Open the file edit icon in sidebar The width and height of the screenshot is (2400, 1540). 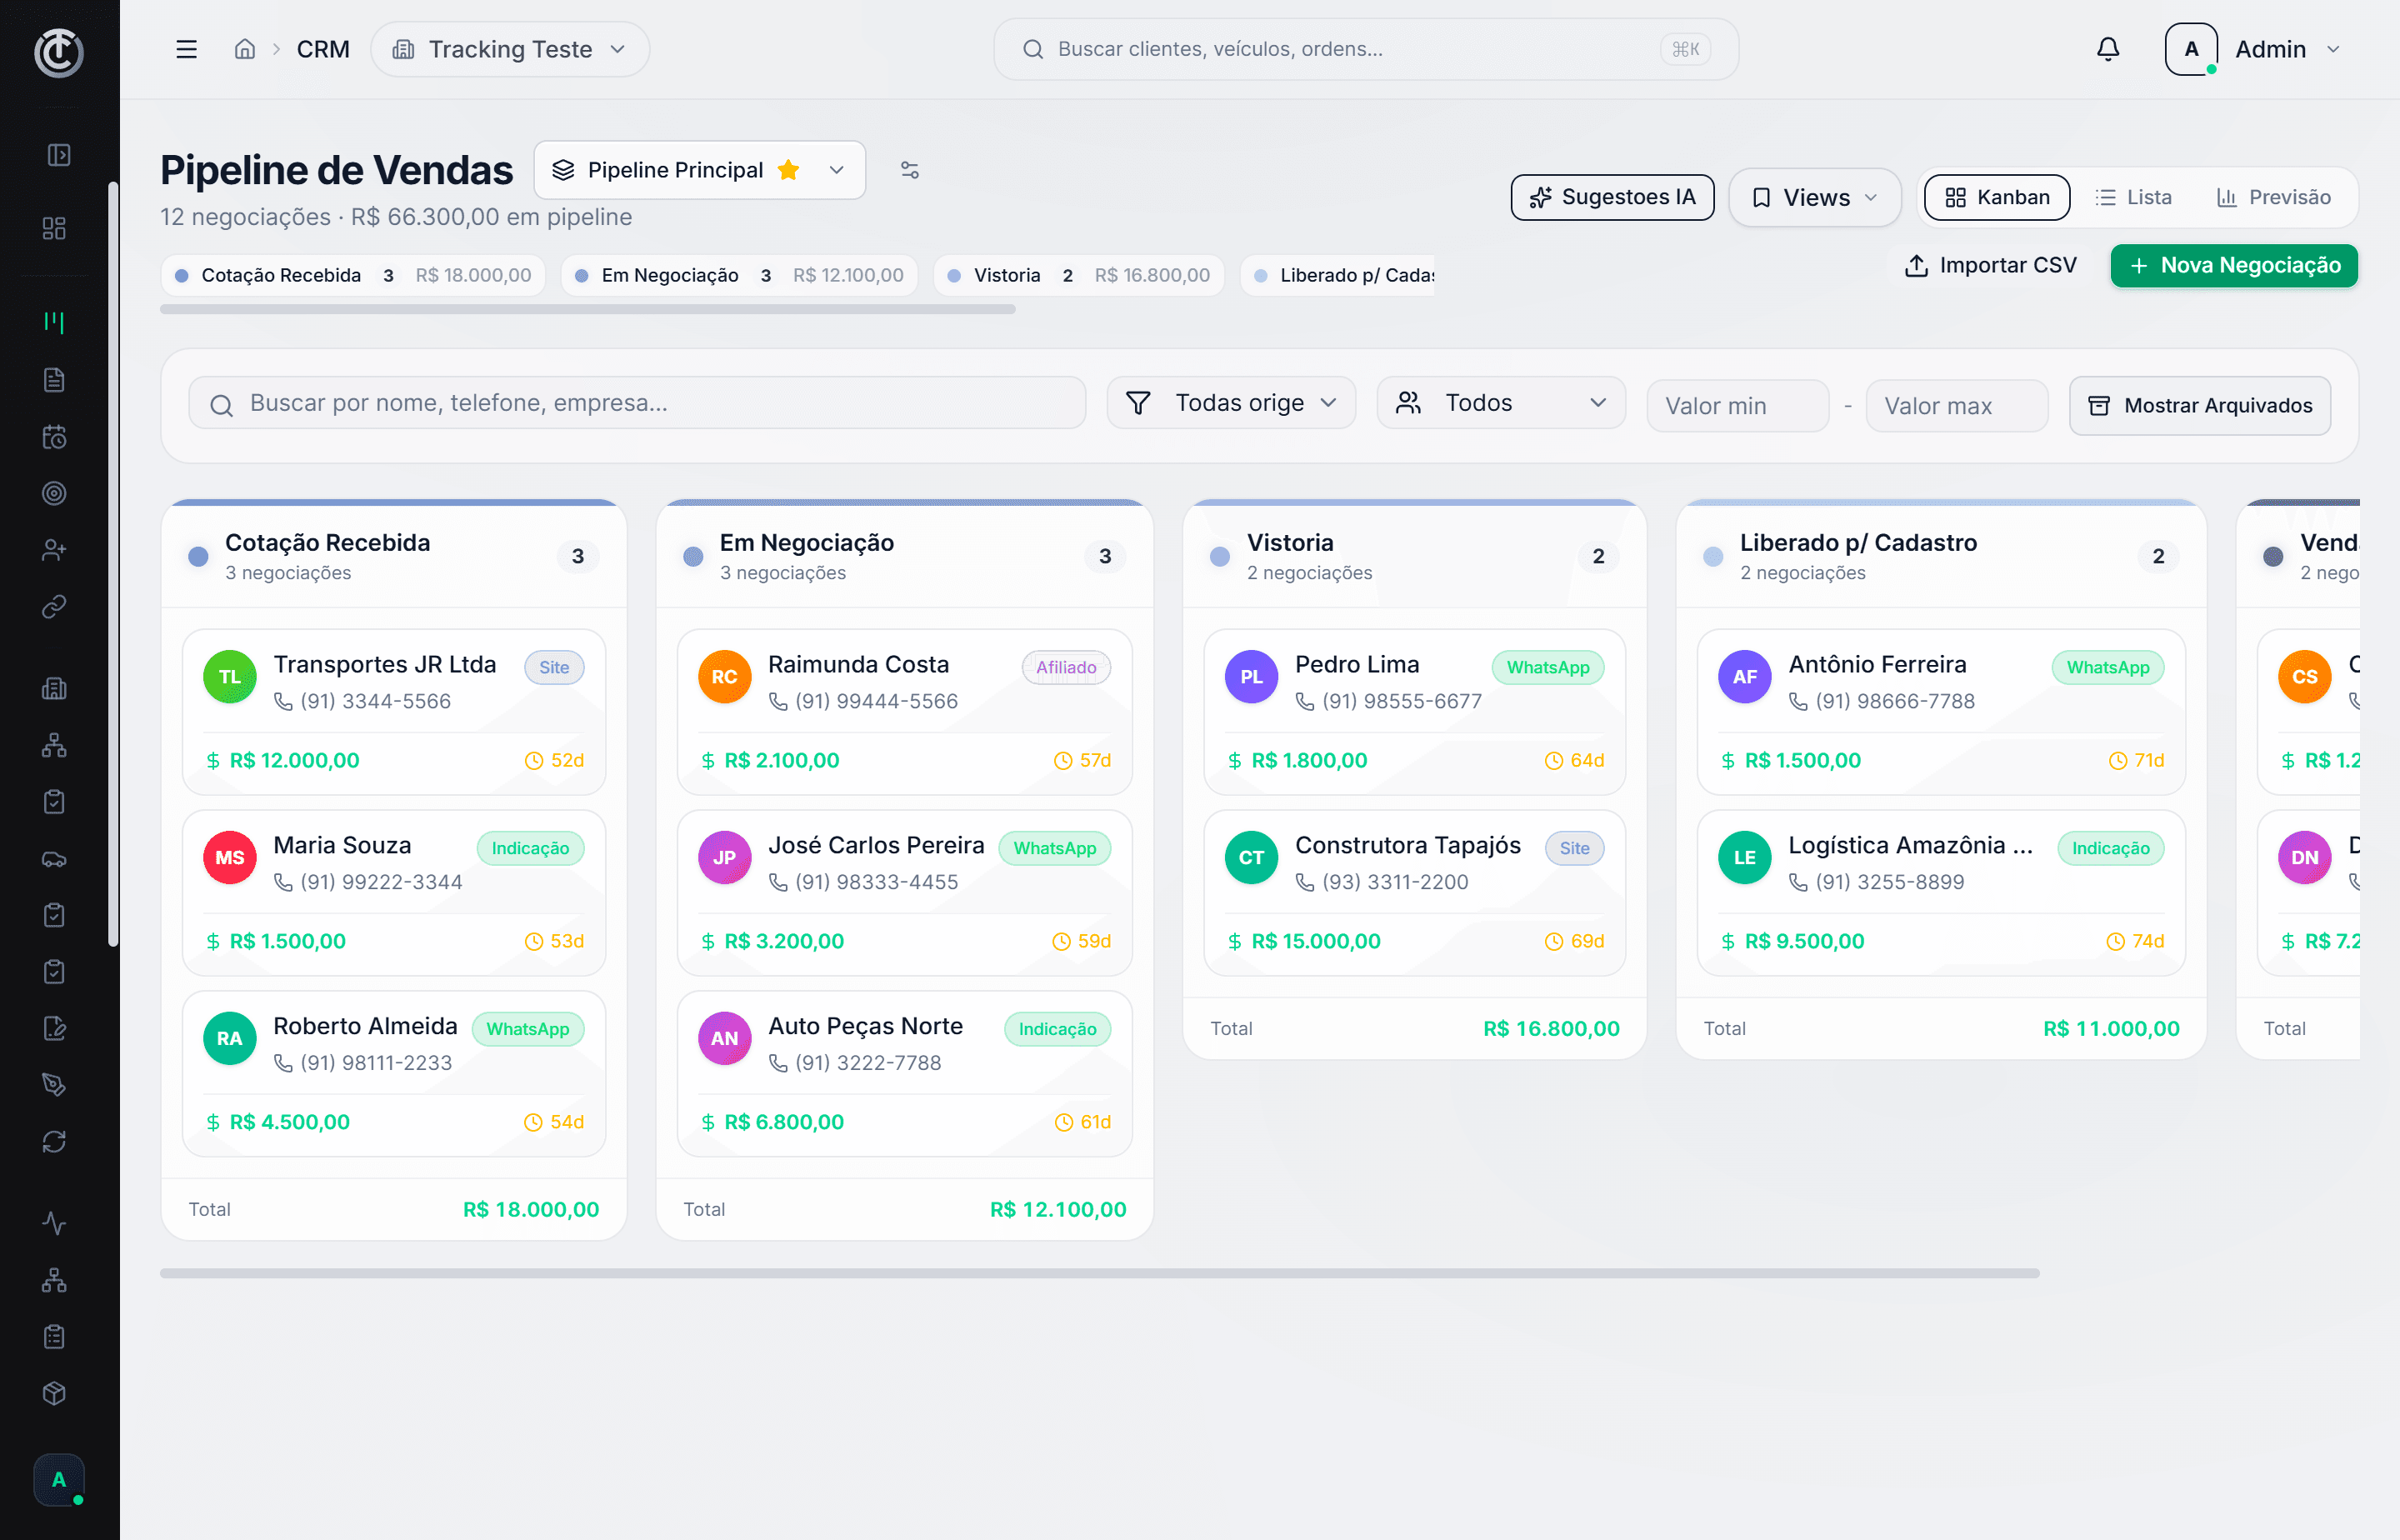point(55,1028)
